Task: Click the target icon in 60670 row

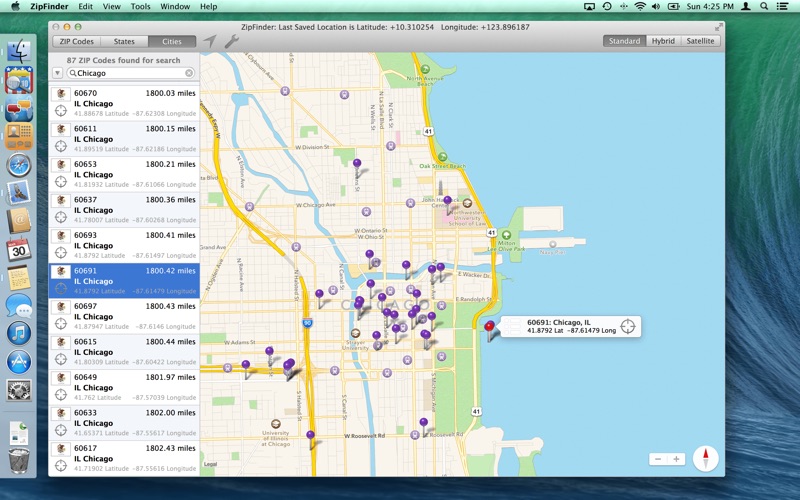Action: pos(61,111)
